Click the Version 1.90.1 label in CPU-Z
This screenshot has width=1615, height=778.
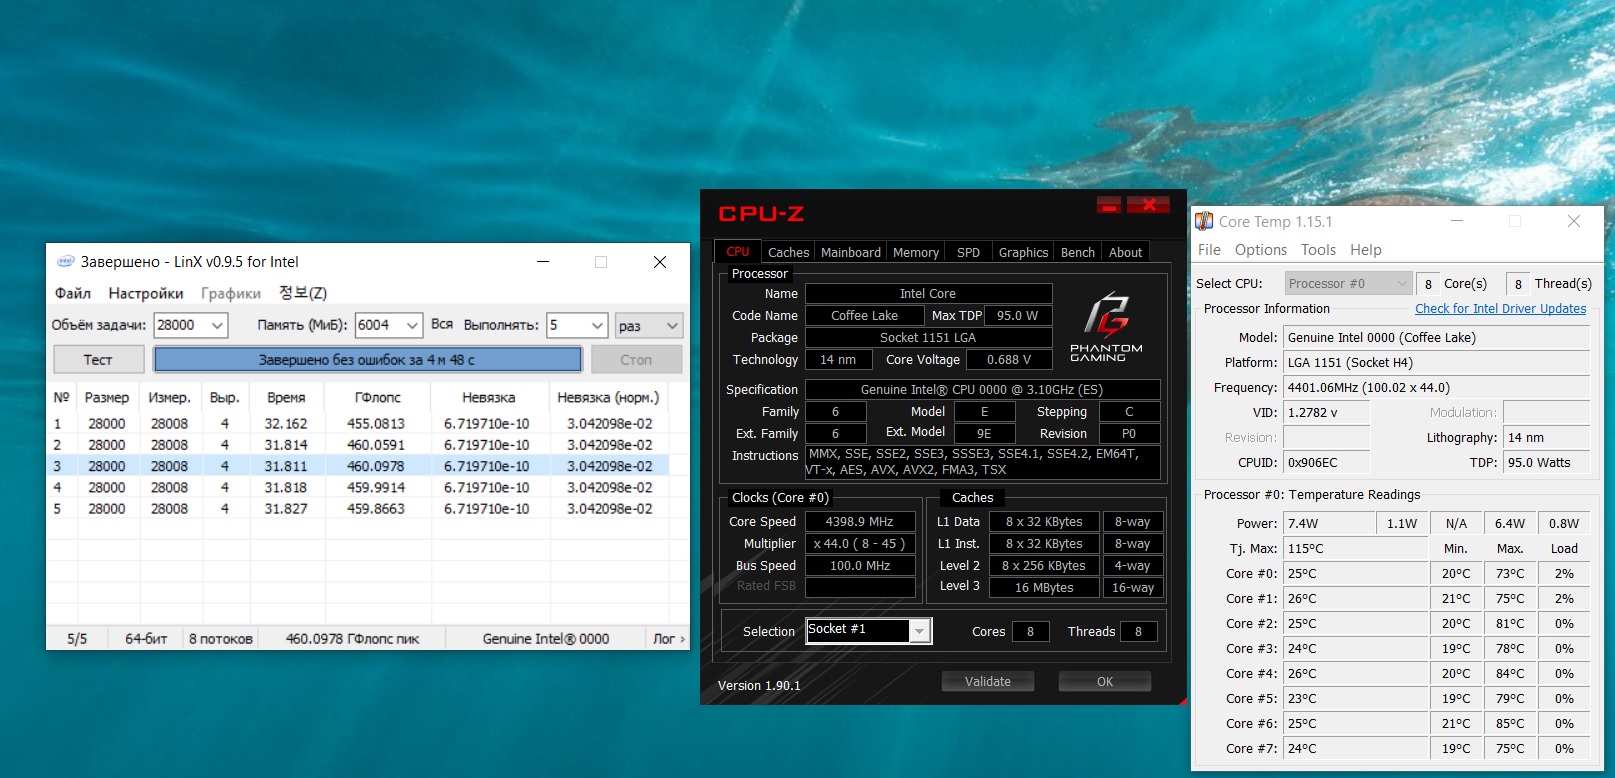(759, 685)
